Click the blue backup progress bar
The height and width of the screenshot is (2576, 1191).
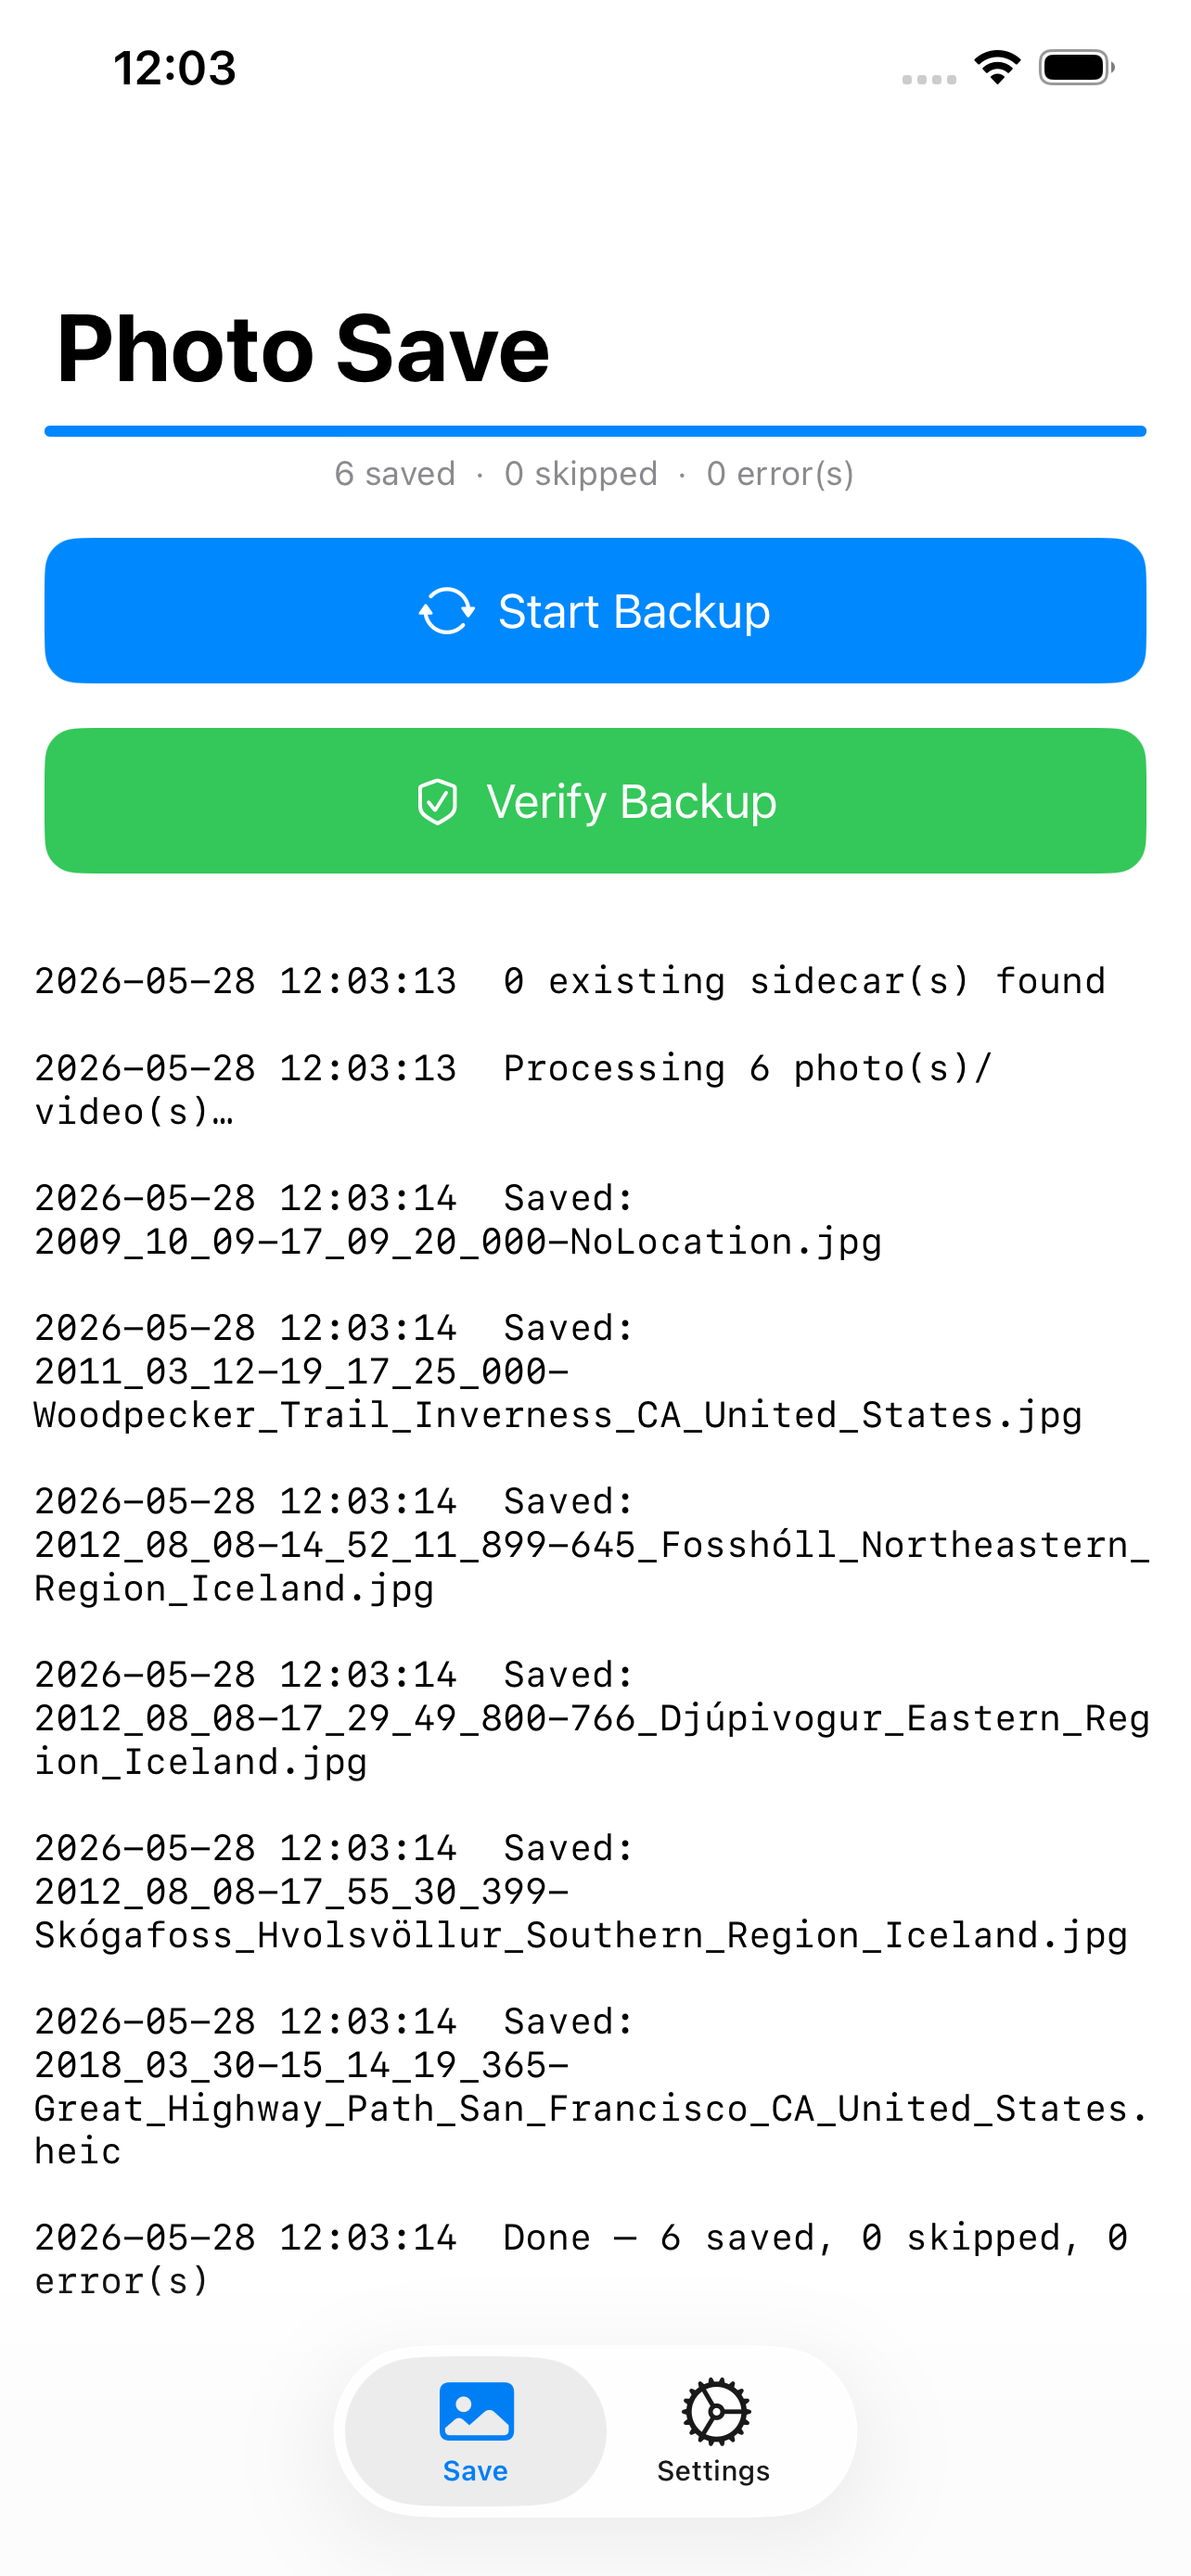coord(595,431)
